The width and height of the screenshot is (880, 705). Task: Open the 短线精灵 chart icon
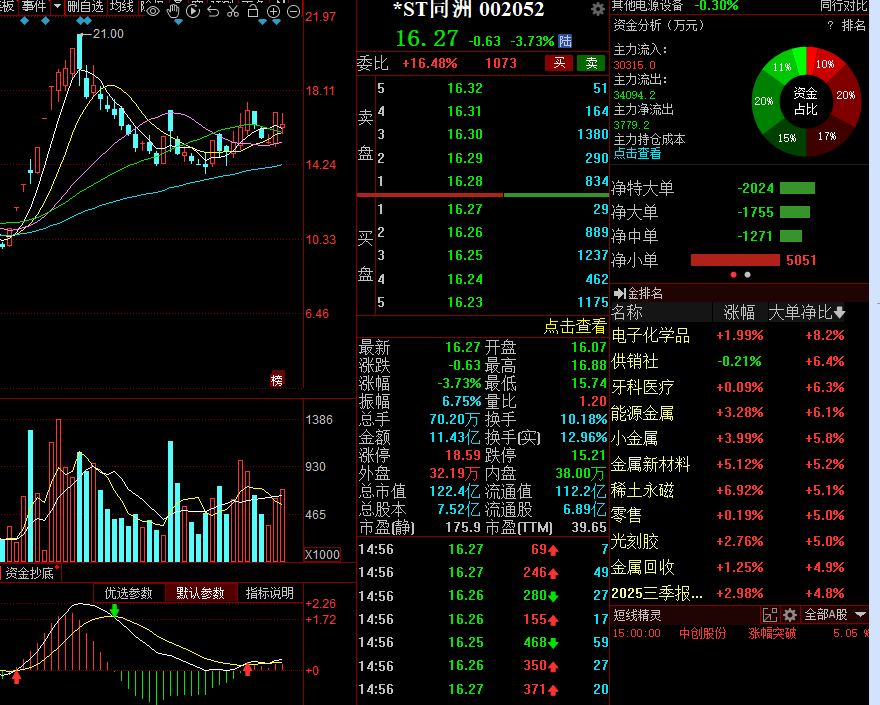pos(770,615)
